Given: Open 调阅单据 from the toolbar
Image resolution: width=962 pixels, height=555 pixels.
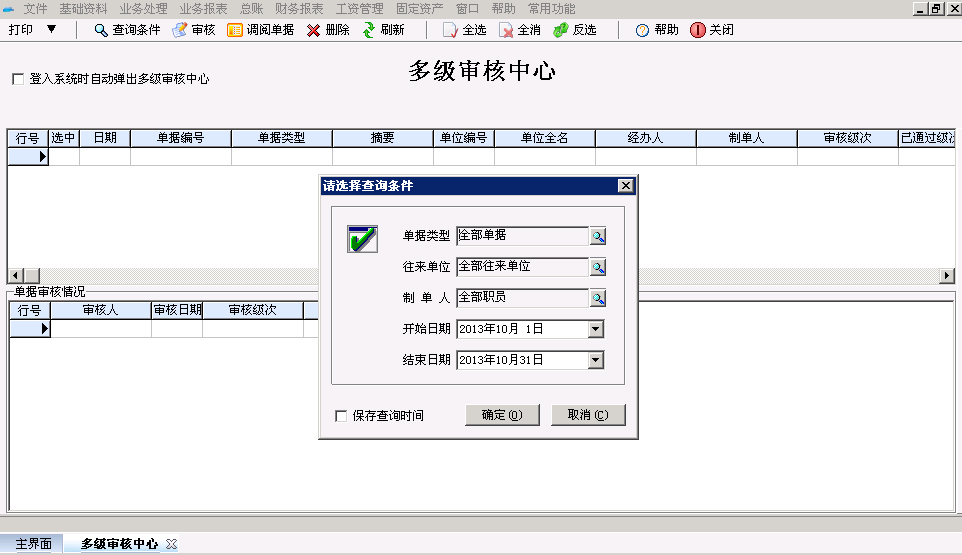Looking at the screenshot, I should point(235,30).
